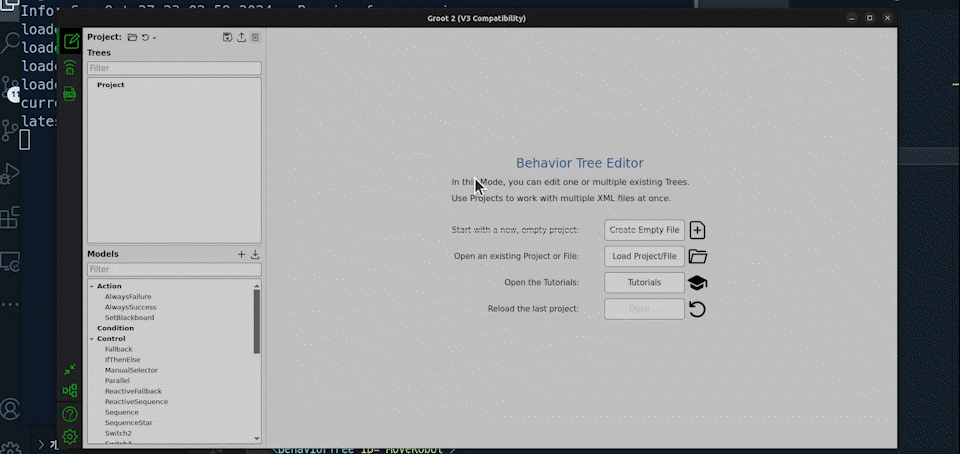Select the Sequence control node
The height and width of the screenshot is (454, 960).
coord(122,412)
